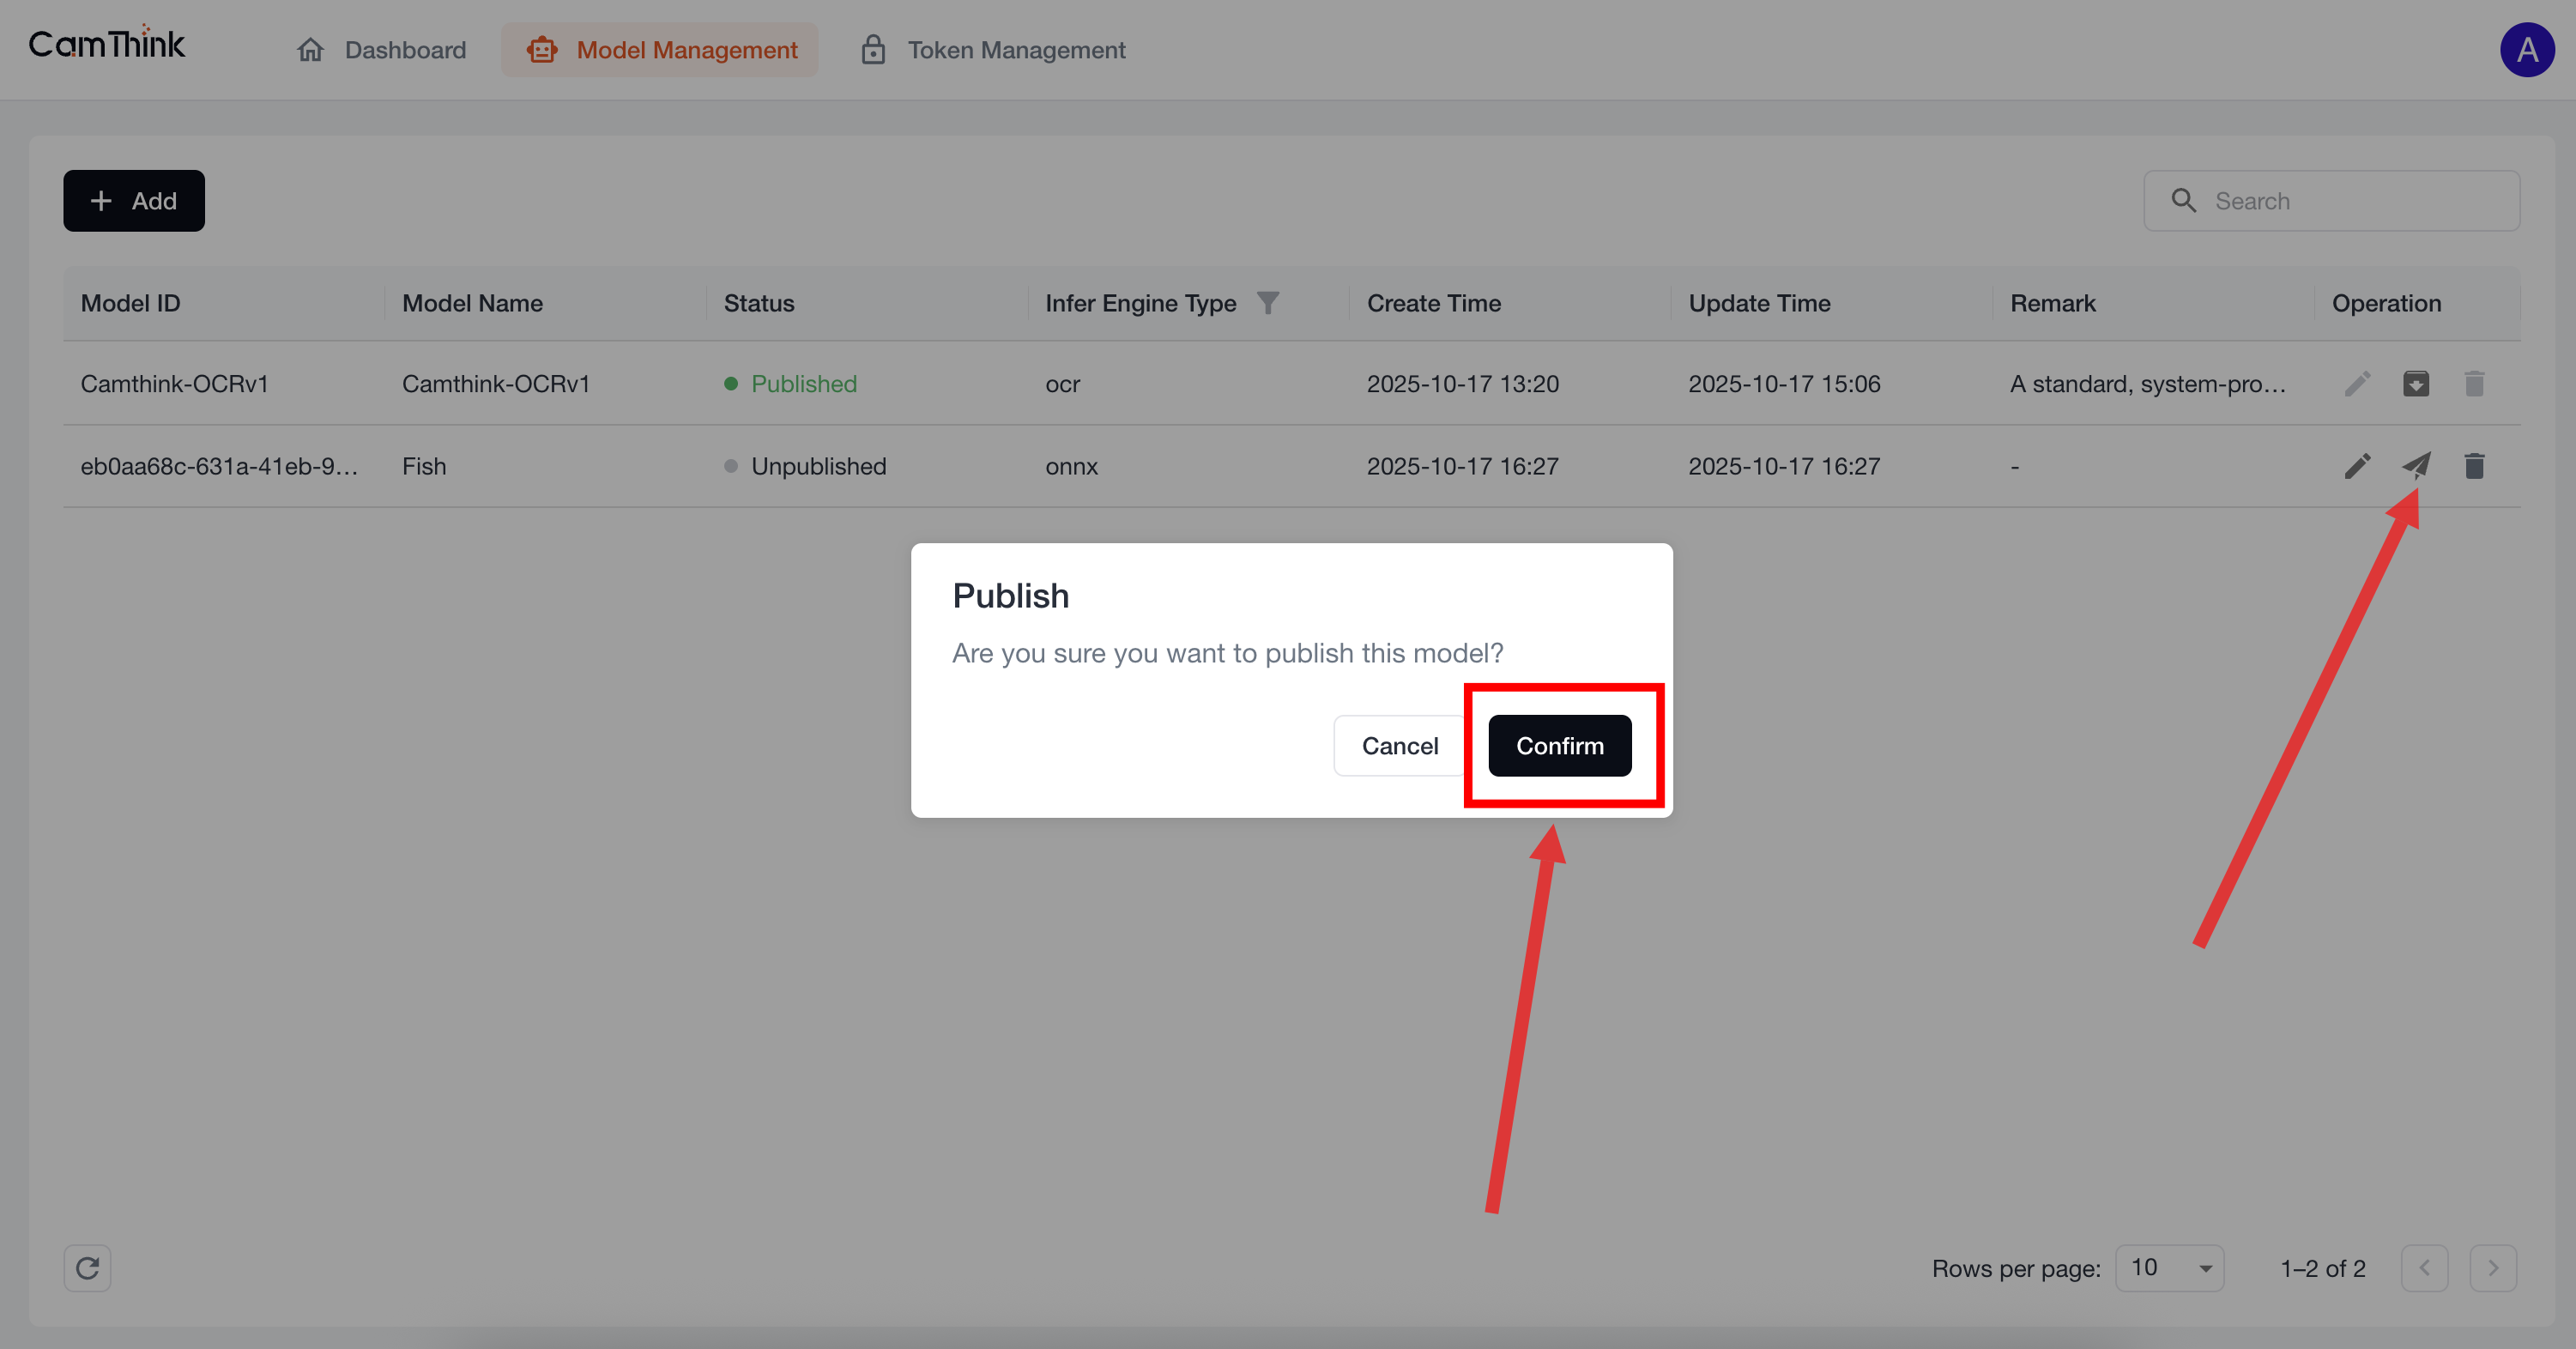This screenshot has height=1349, width=2576.
Task: Go to next page arrow
Action: click(2492, 1268)
